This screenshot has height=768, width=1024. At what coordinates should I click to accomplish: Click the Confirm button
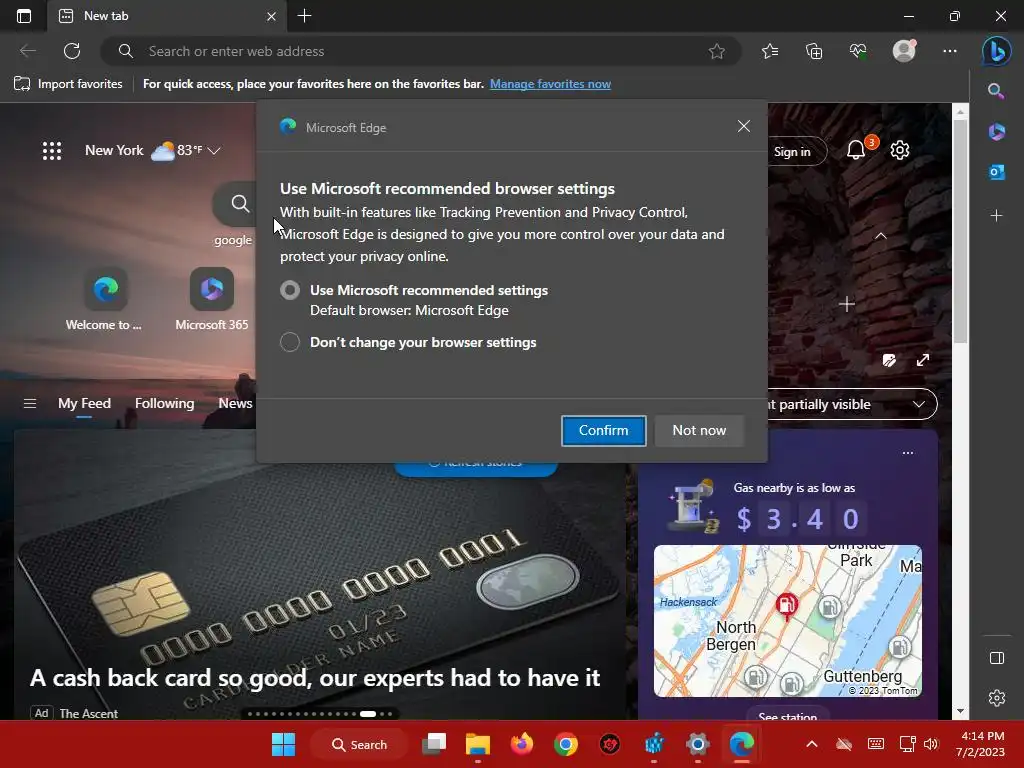(603, 430)
